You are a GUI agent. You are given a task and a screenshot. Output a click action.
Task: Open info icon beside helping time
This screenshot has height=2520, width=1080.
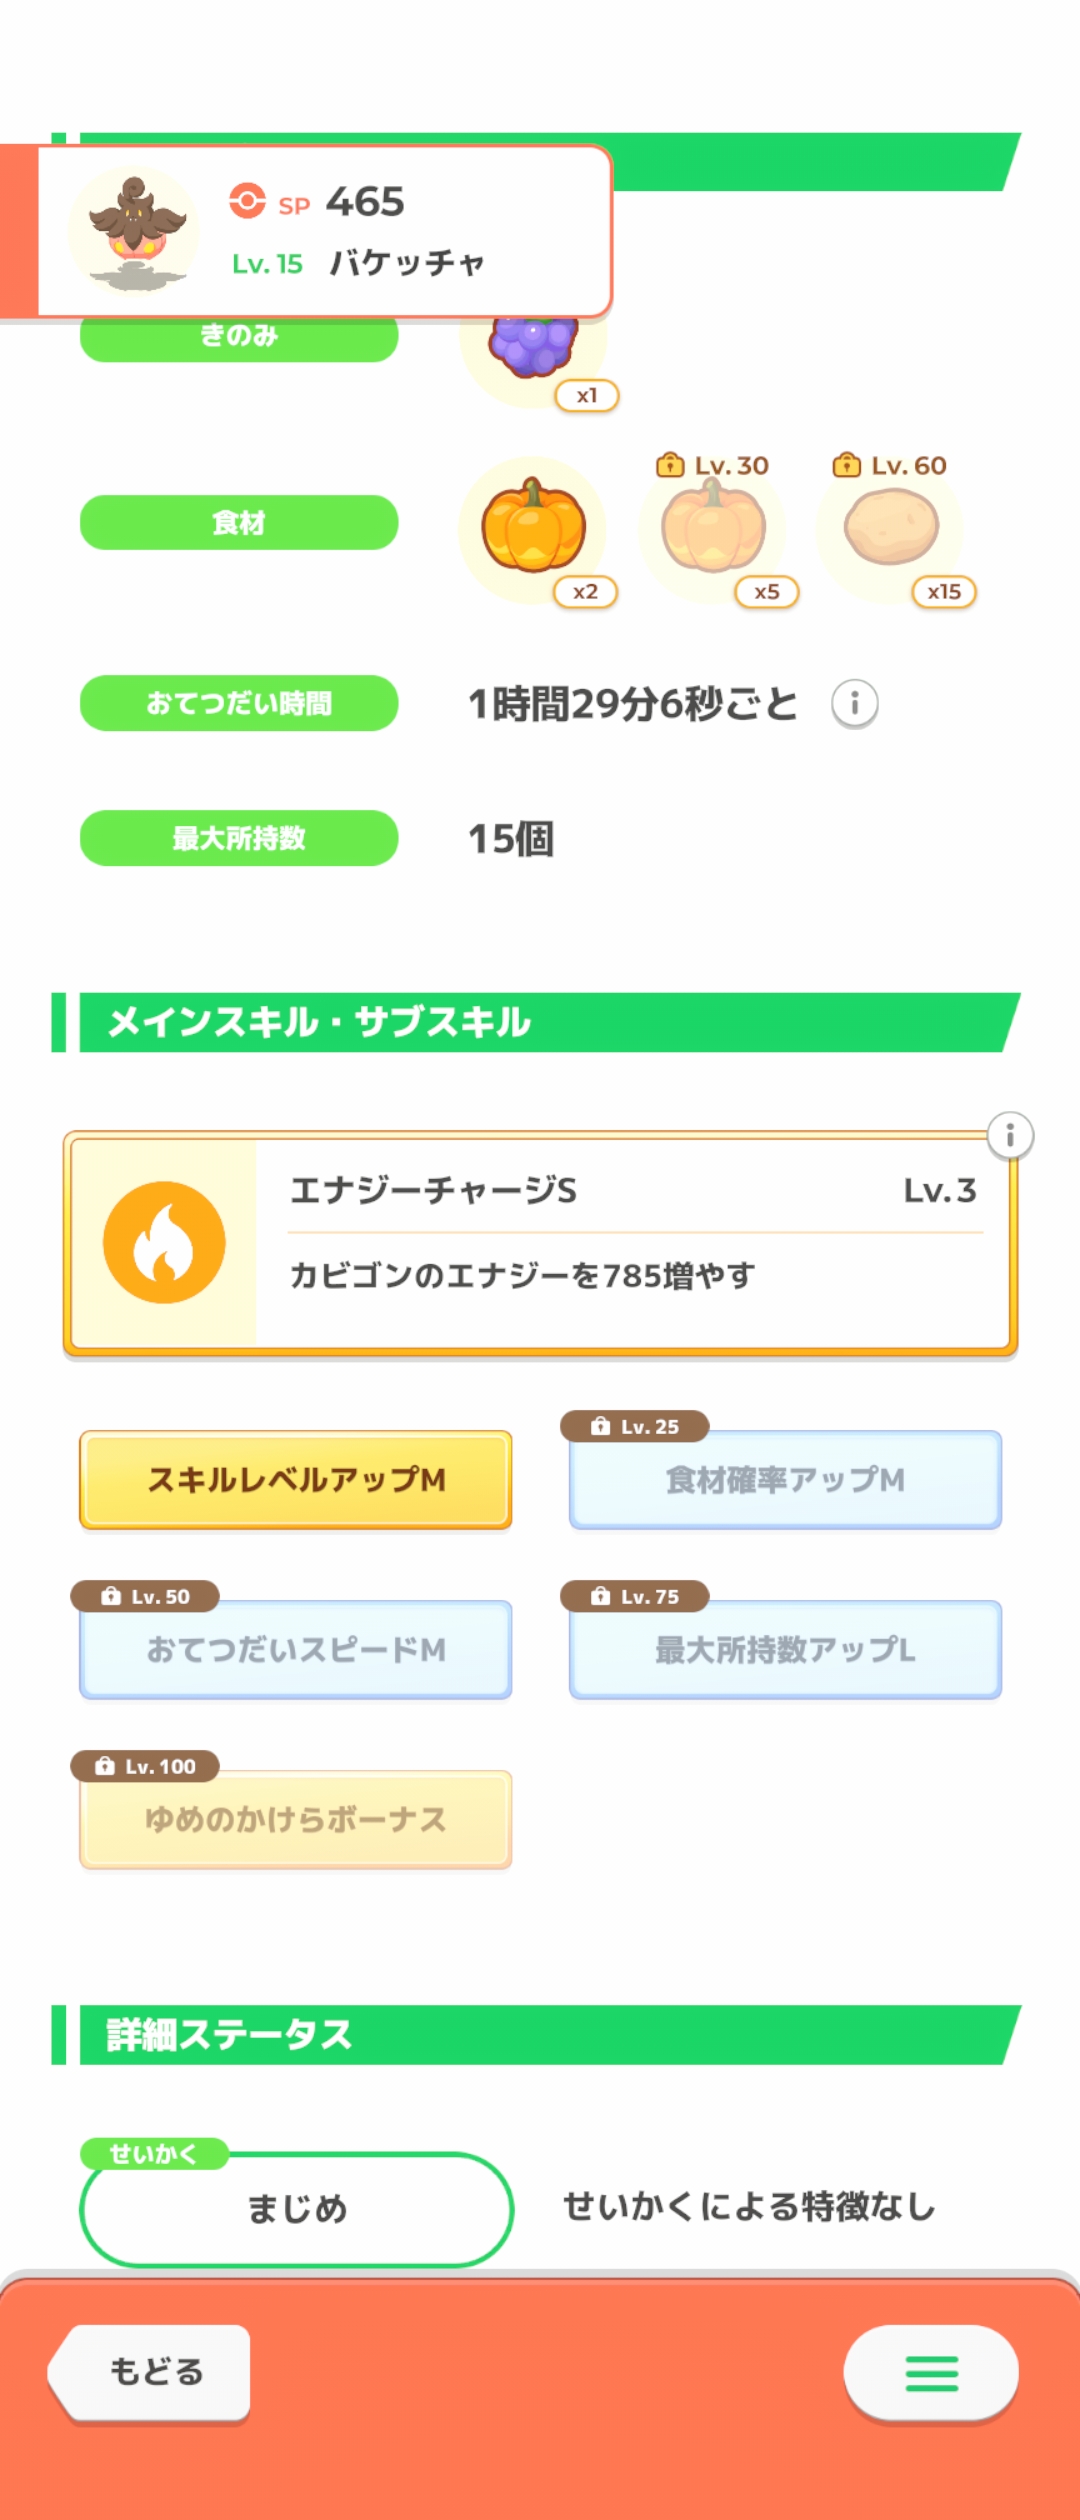855,703
